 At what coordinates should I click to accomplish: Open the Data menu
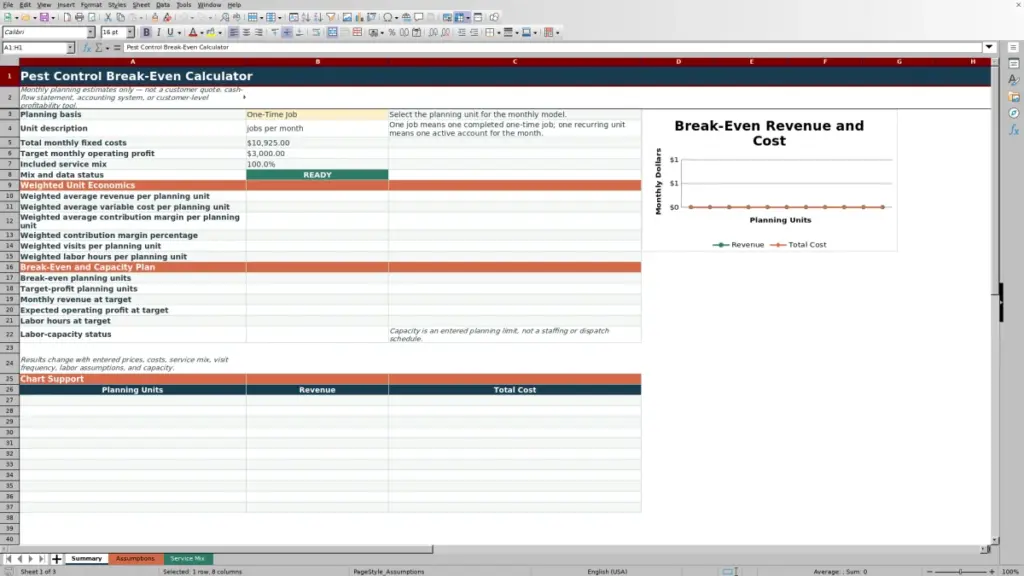163,5
